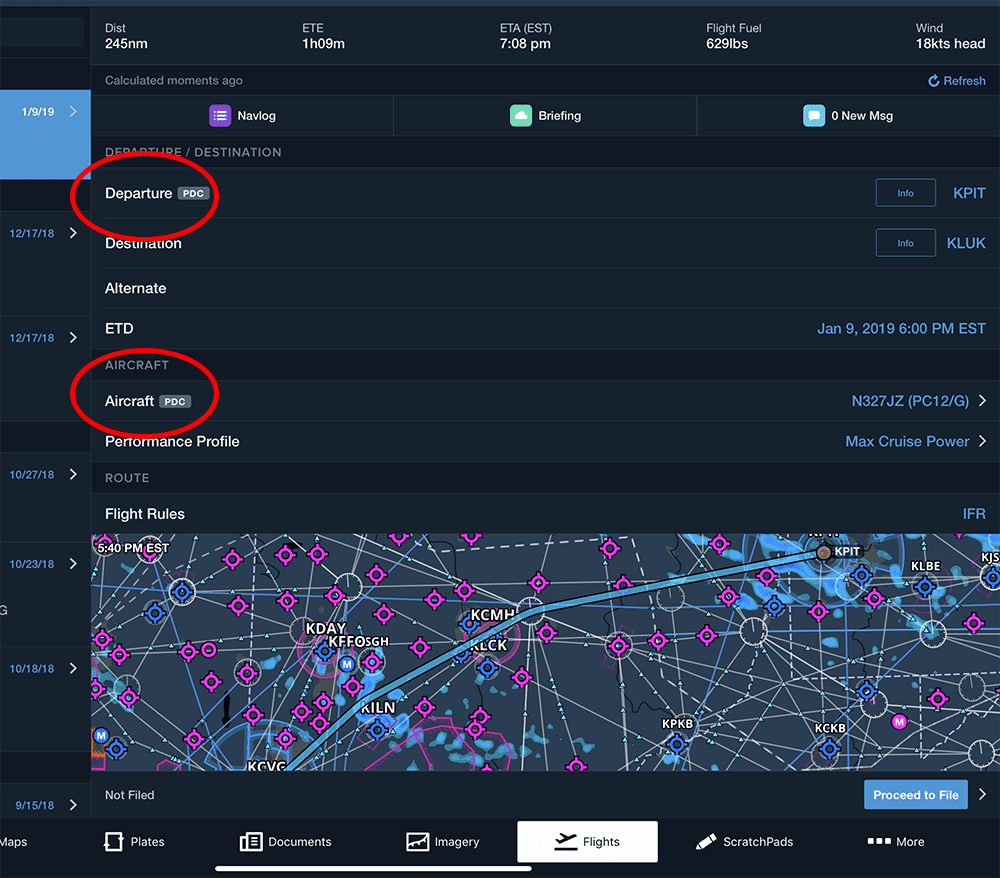Open the Plates tab icon
The image size is (1000, 878).
click(x=114, y=842)
